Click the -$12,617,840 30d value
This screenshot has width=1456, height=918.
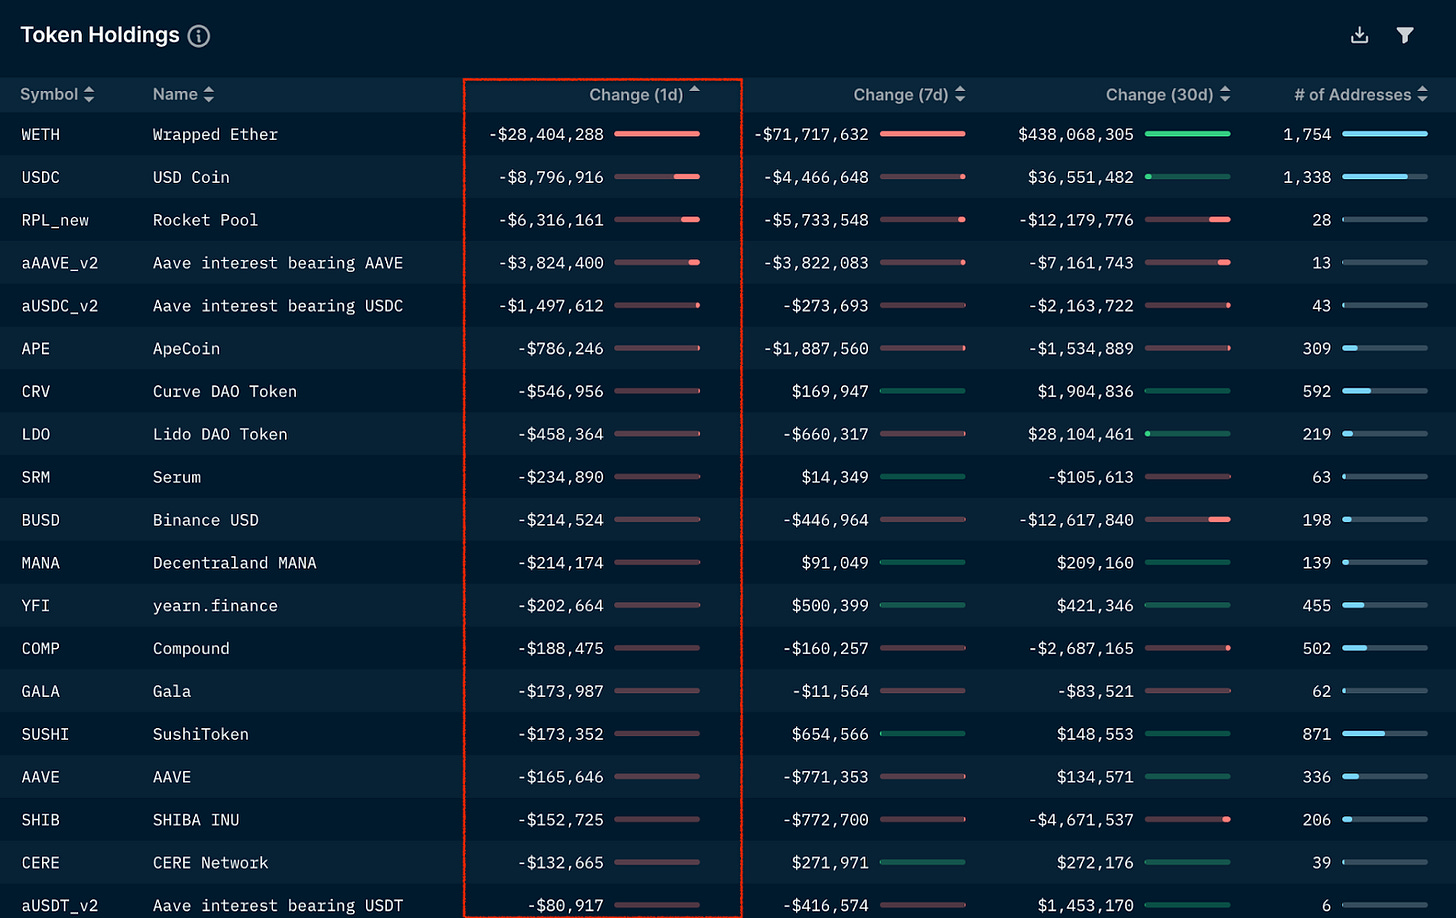pos(1076,520)
